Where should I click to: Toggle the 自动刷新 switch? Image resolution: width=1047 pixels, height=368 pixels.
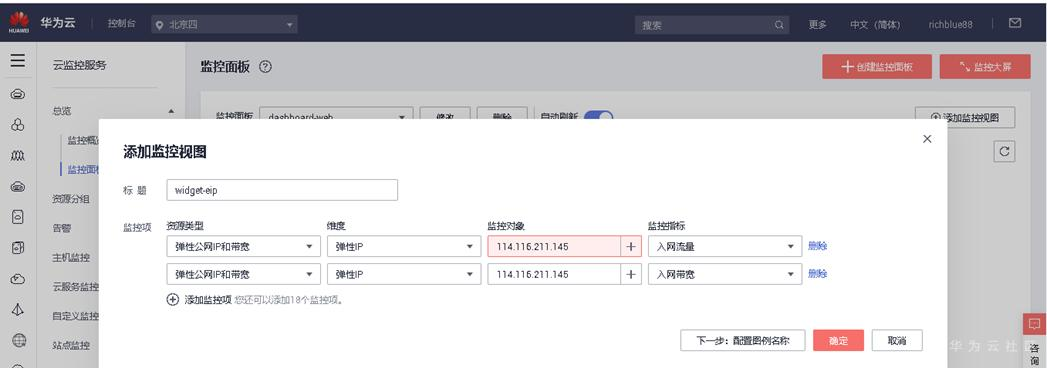(x=598, y=116)
